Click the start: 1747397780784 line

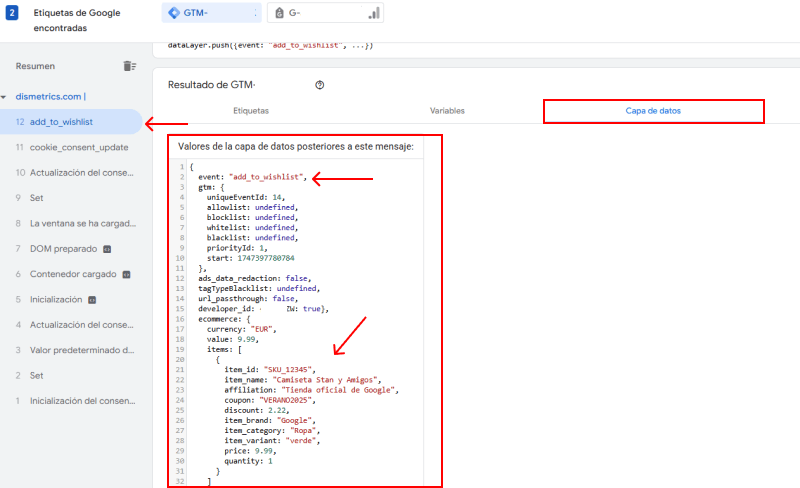tap(251, 258)
